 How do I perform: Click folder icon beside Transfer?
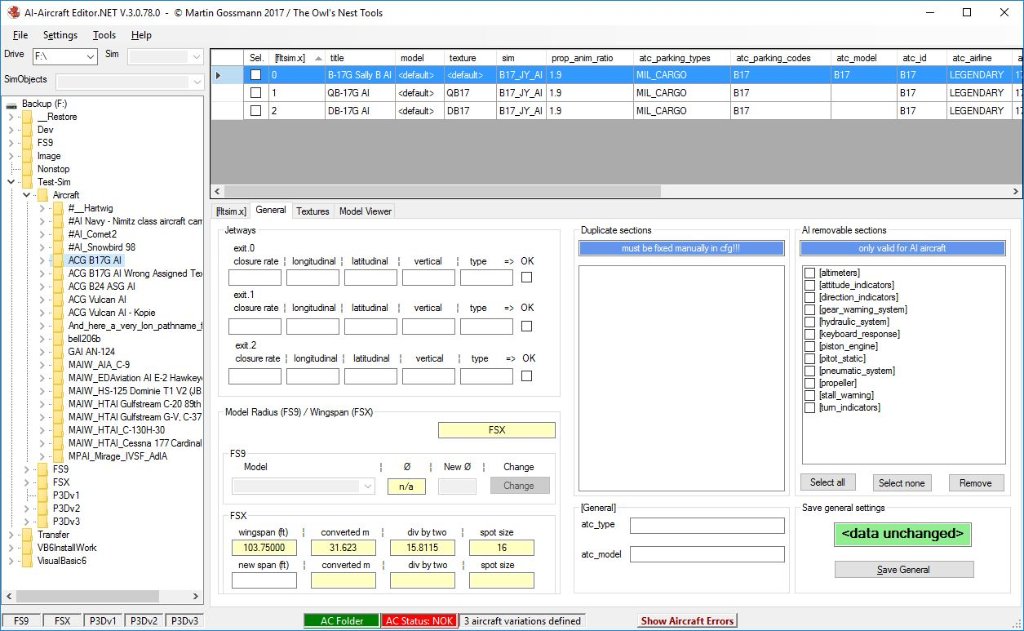point(27,534)
